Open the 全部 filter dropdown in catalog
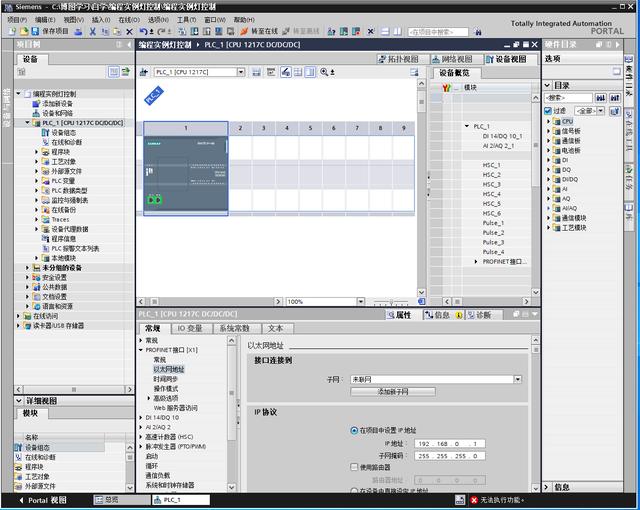The height and width of the screenshot is (510, 640). [x=600, y=111]
